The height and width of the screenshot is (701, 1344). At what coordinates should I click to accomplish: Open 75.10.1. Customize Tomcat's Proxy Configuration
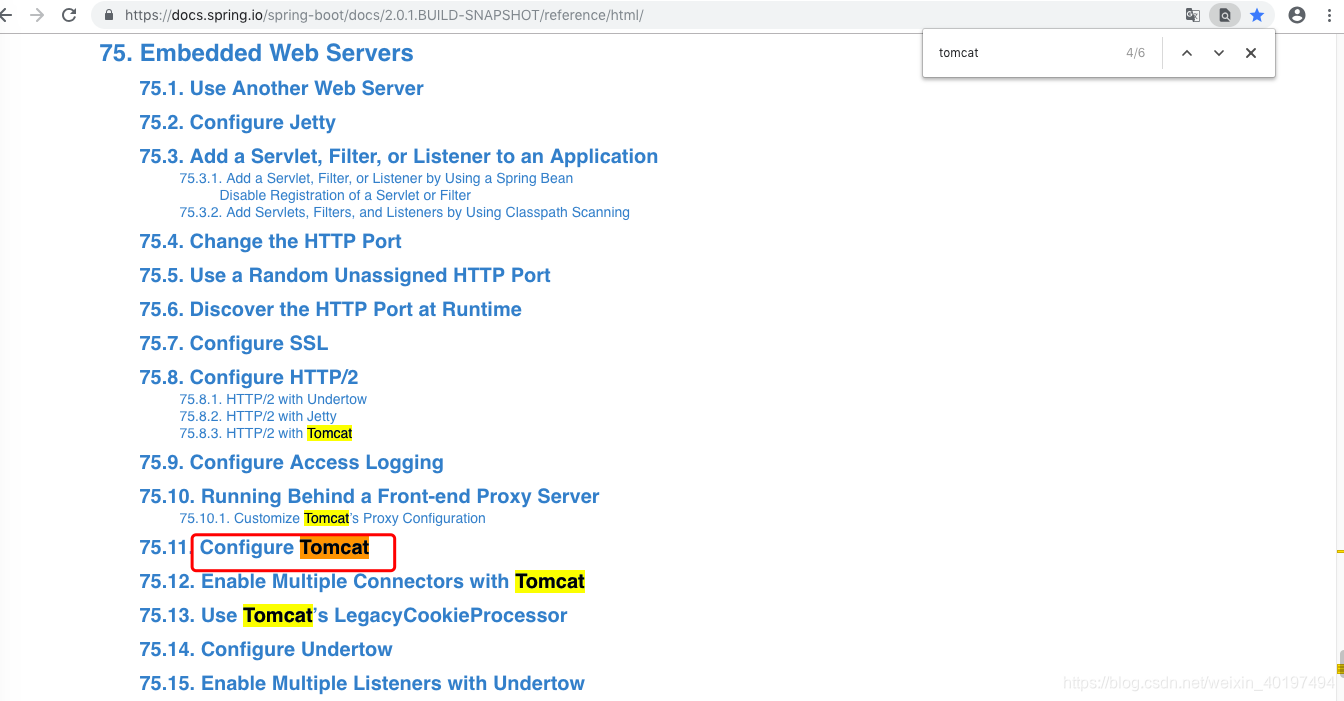click(x=332, y=518)
